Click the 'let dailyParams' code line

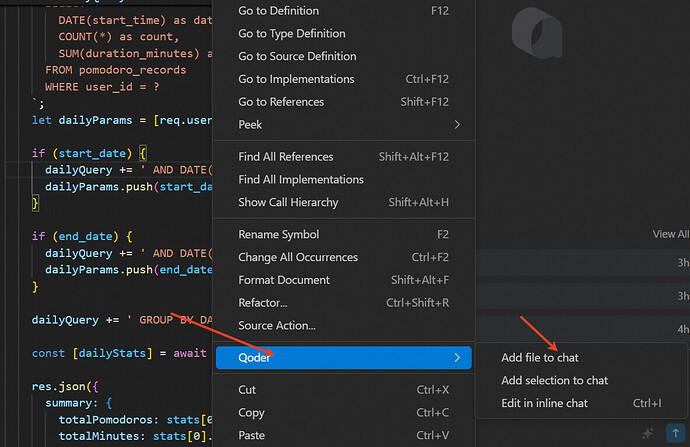[121, 121]
